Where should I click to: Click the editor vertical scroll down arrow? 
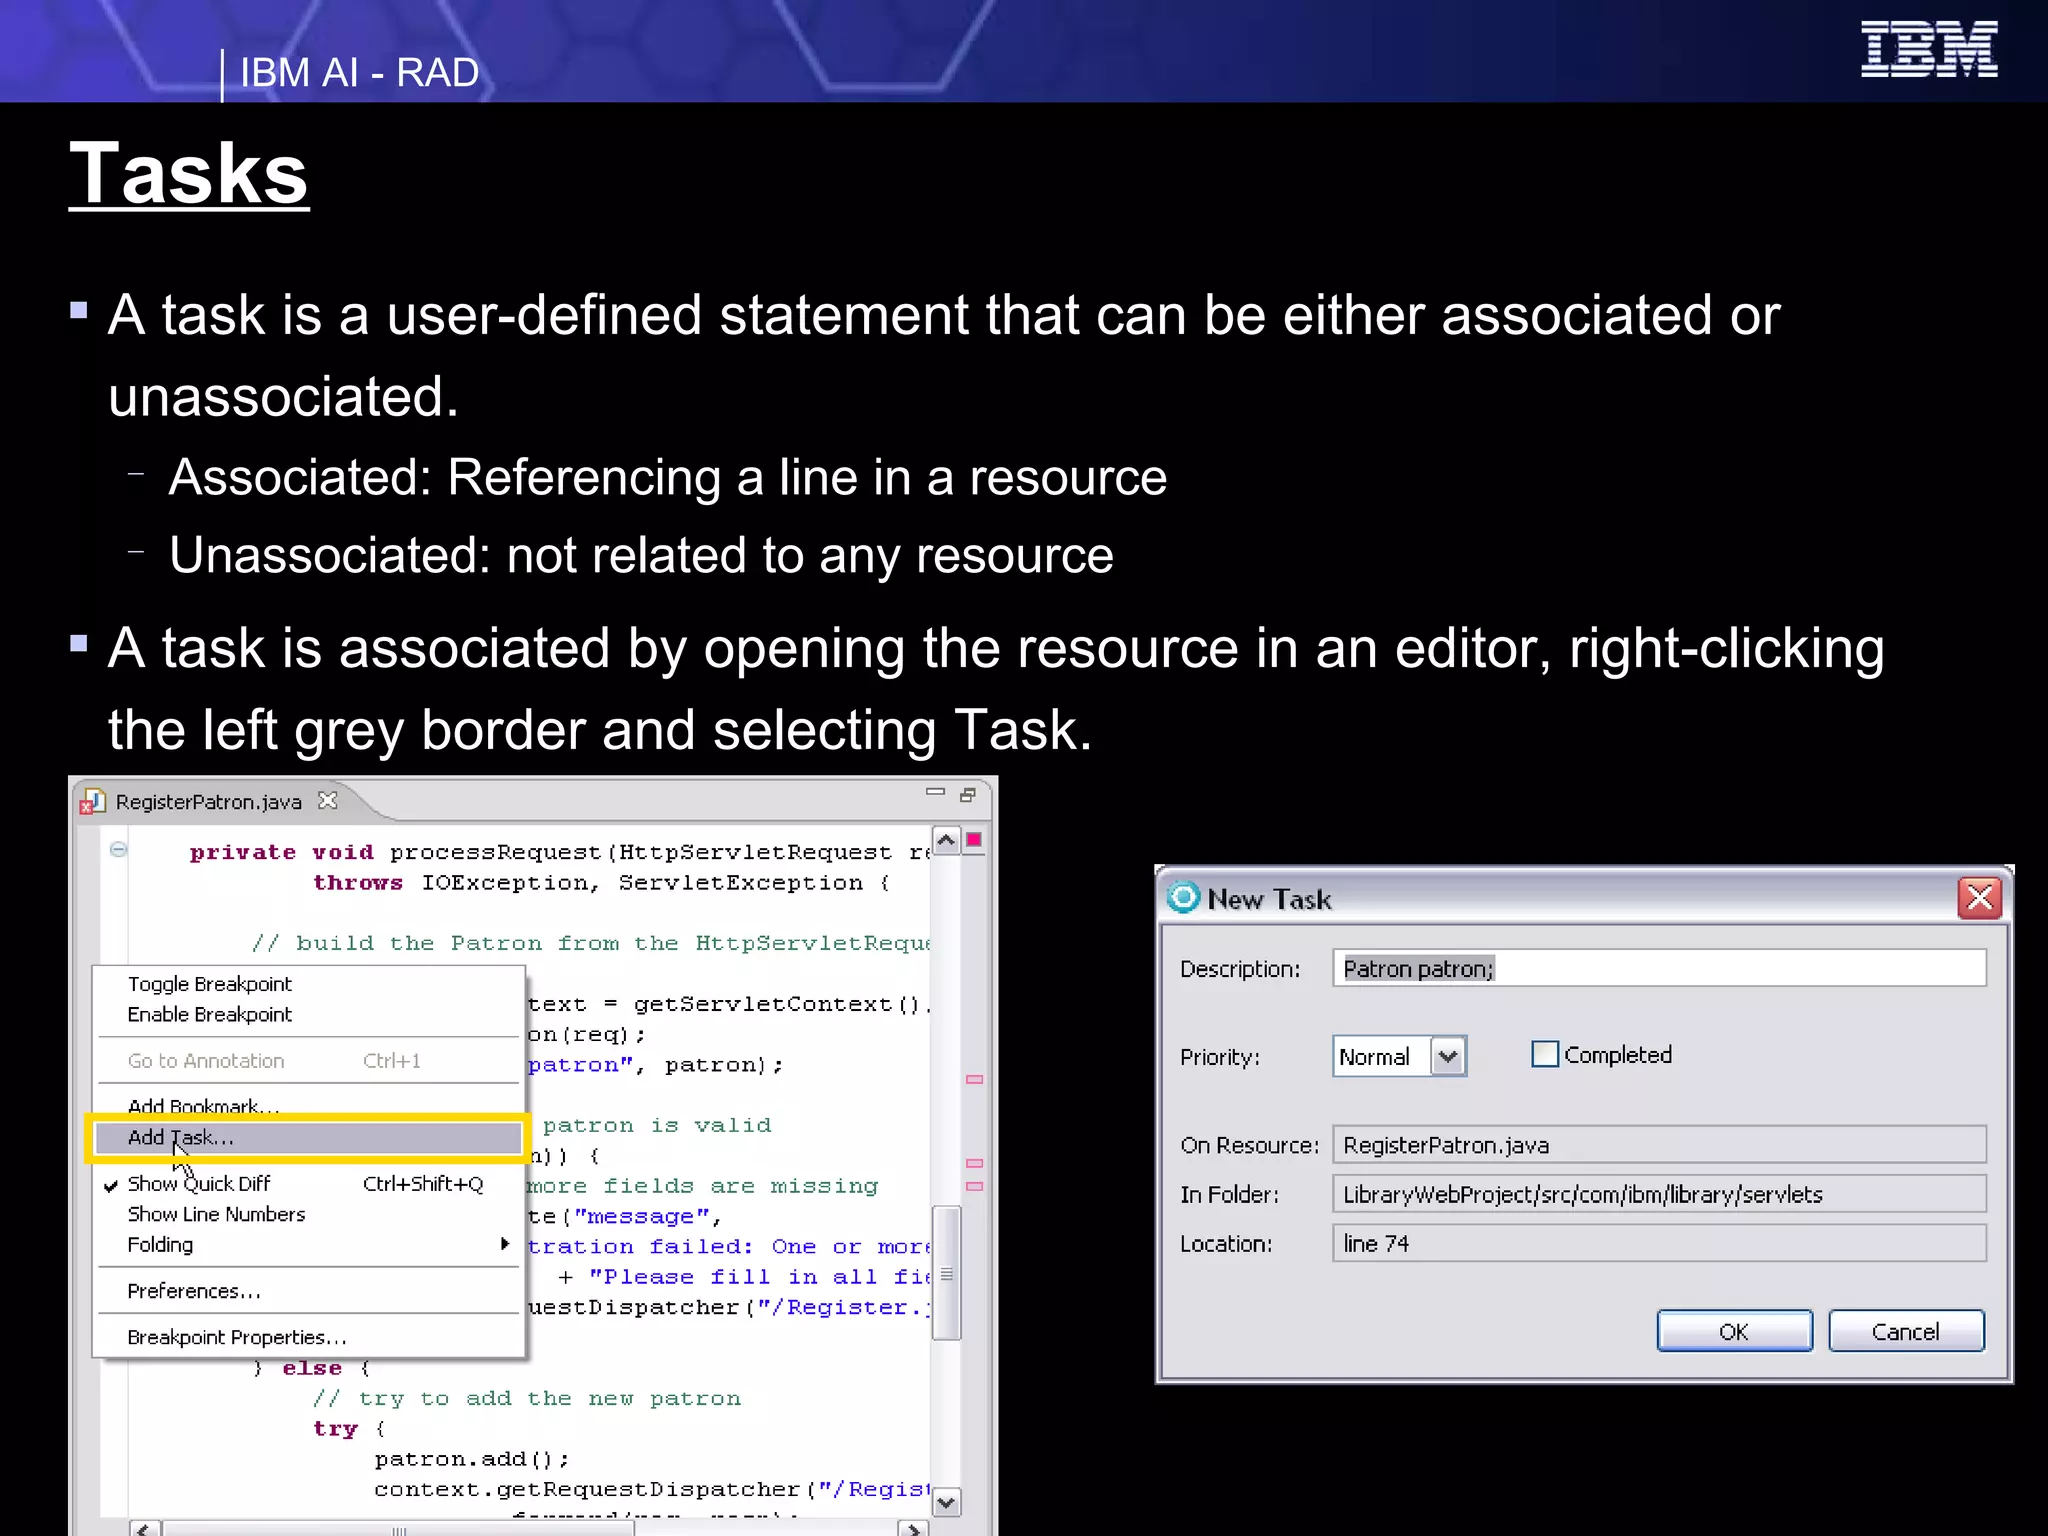[x=946, y=1502]
